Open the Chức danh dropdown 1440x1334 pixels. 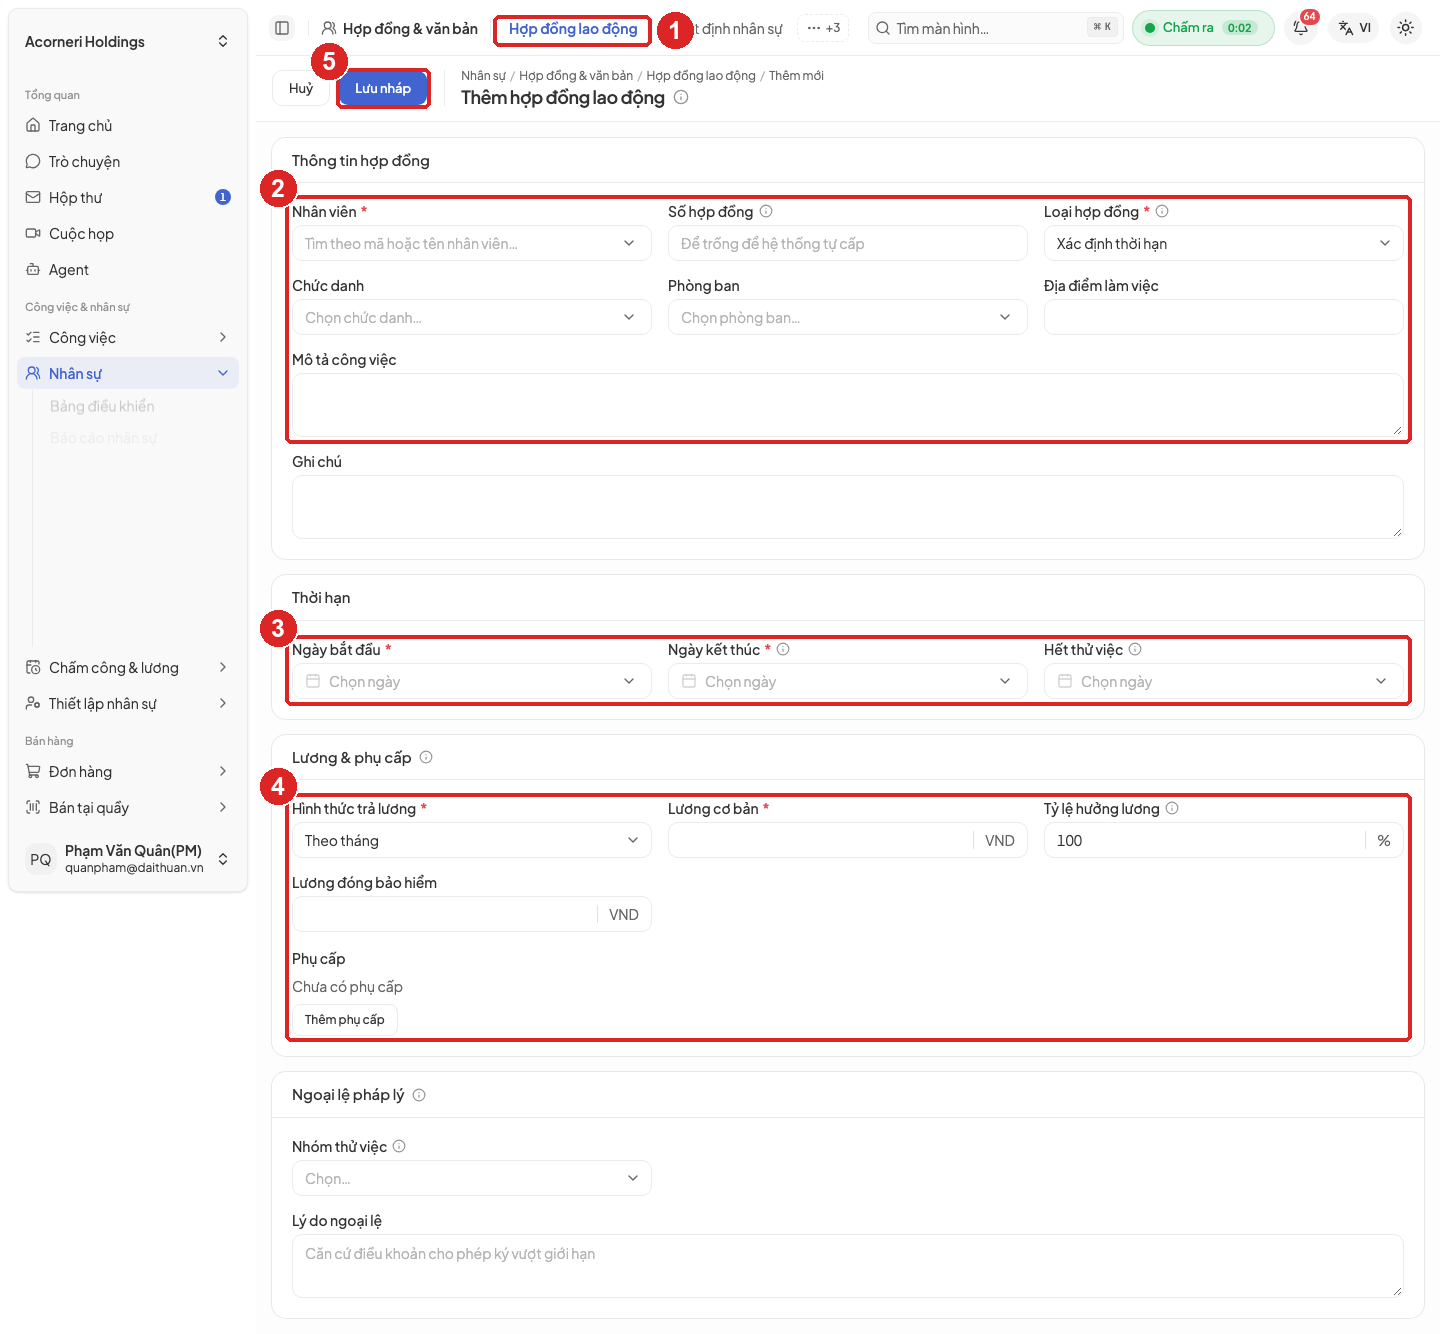472,317
